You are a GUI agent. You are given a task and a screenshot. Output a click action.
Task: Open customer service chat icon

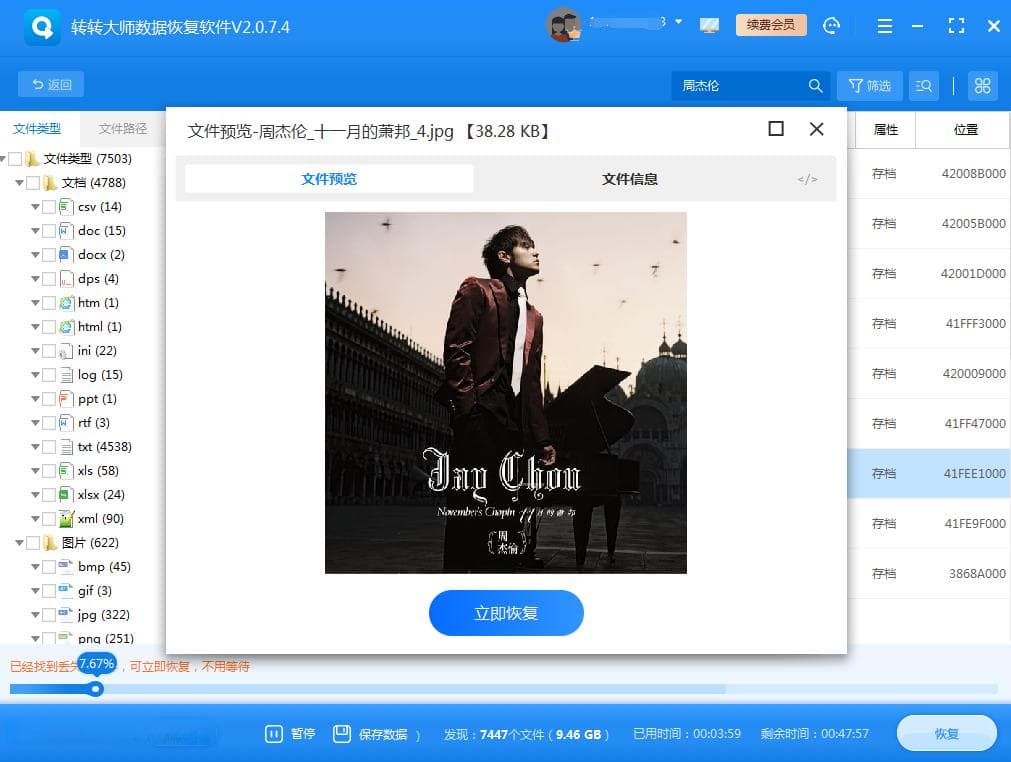pos(832,25)
